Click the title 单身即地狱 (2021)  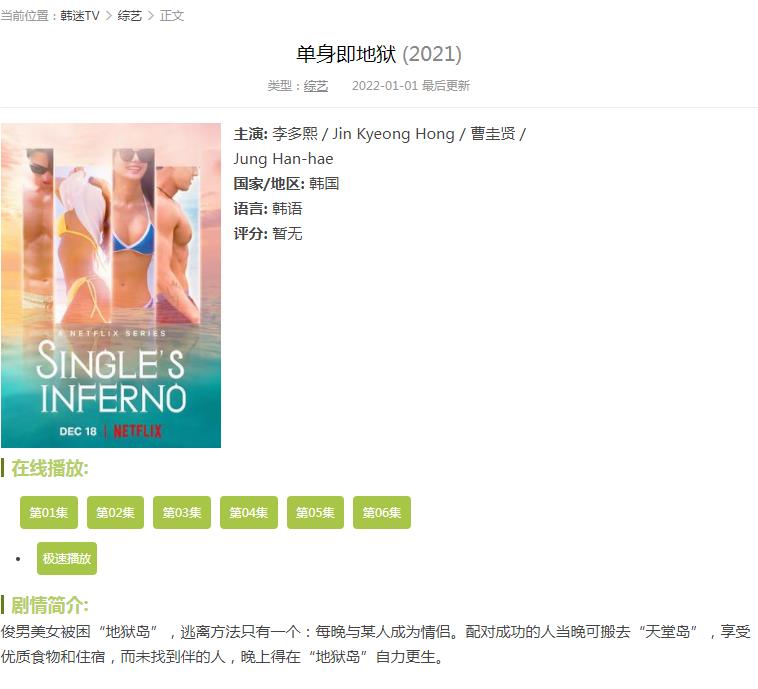[x=379, y=54]
